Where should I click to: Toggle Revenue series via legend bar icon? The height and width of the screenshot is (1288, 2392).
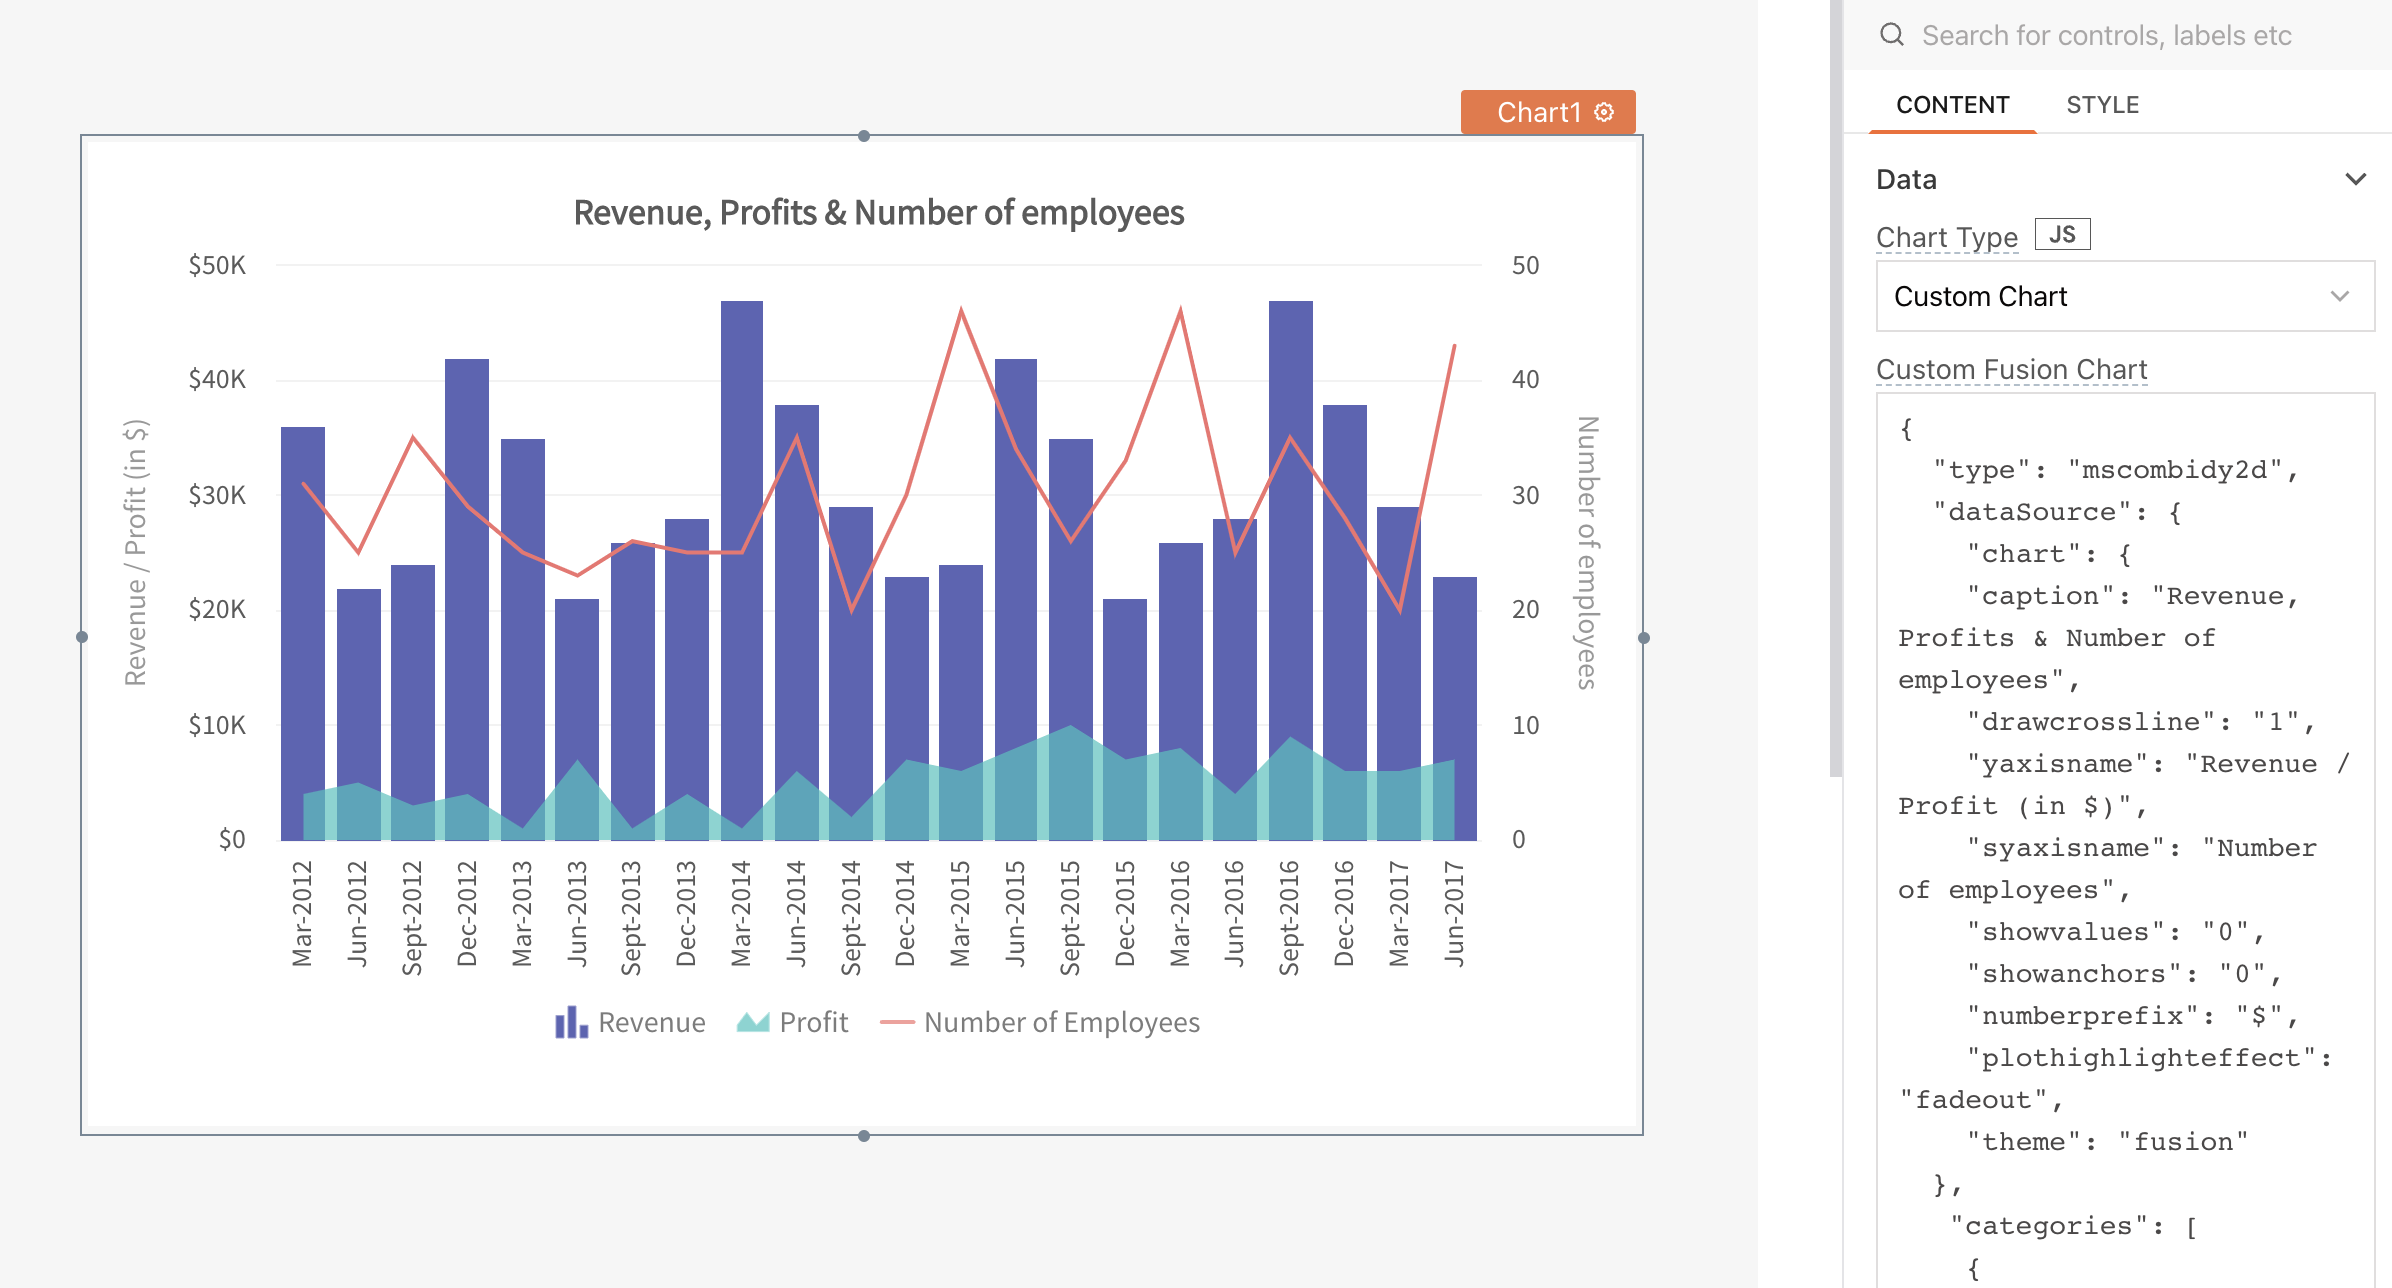(x=571, y=1022)
